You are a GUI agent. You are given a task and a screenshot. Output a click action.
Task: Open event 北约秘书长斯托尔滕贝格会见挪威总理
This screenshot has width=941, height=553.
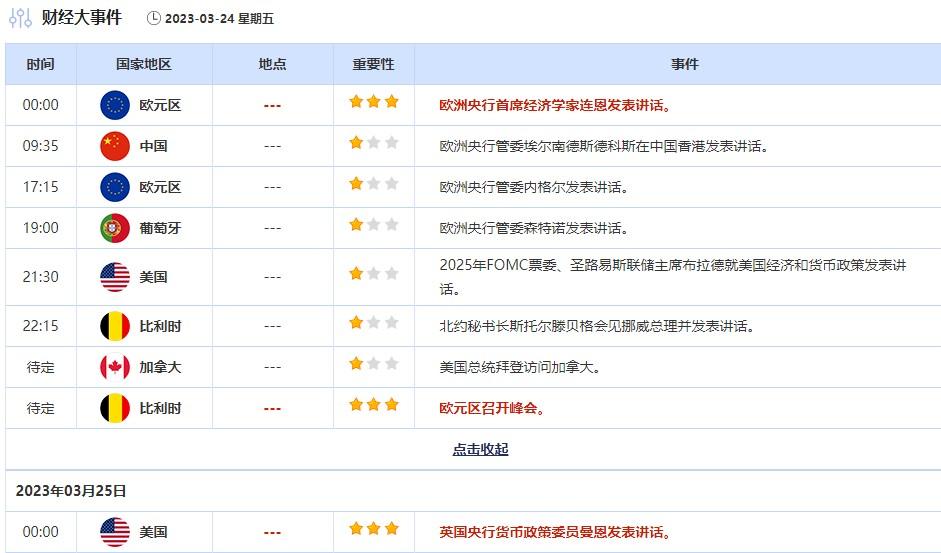[x=597, y=326]
